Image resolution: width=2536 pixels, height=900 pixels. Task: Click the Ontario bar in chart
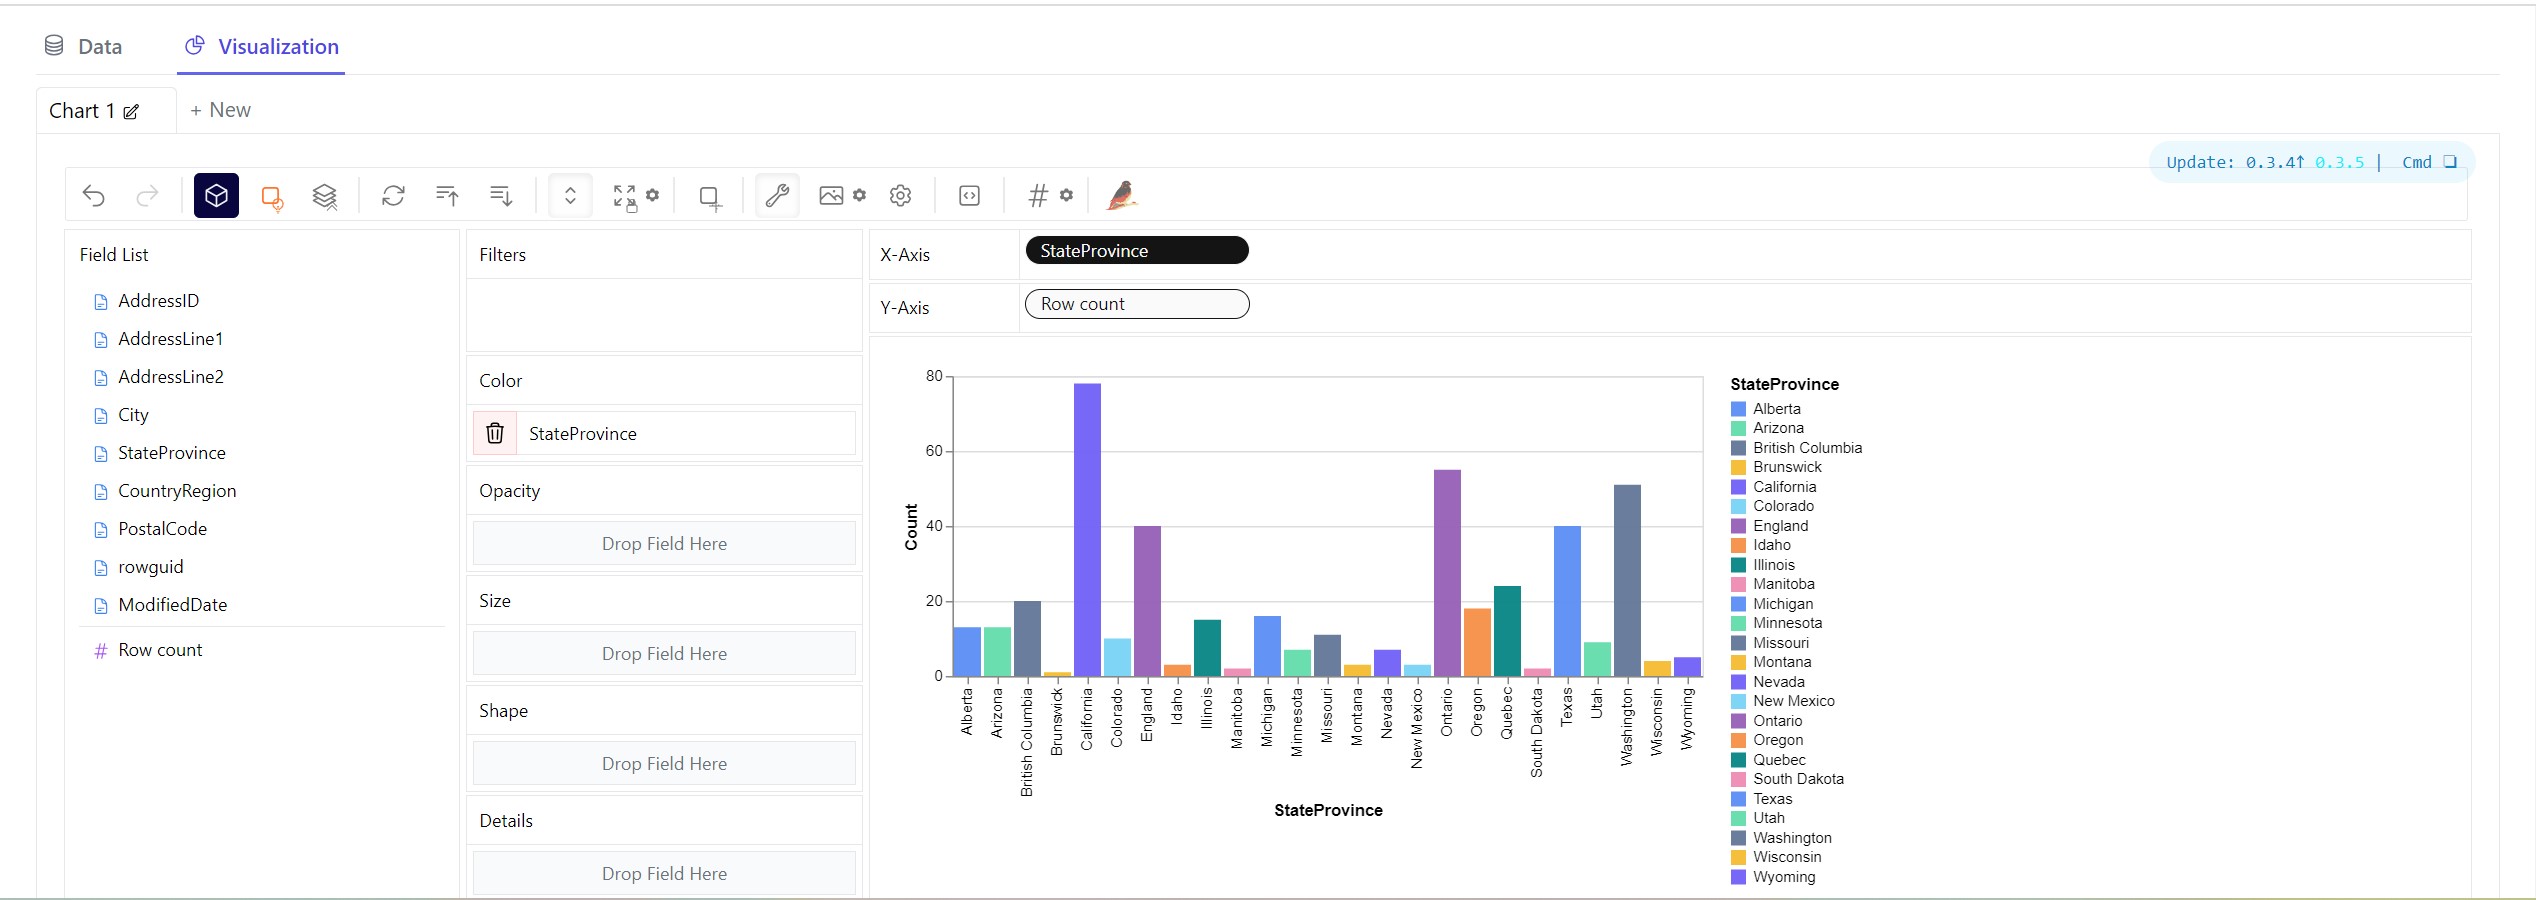click(x=1447, y=573)
